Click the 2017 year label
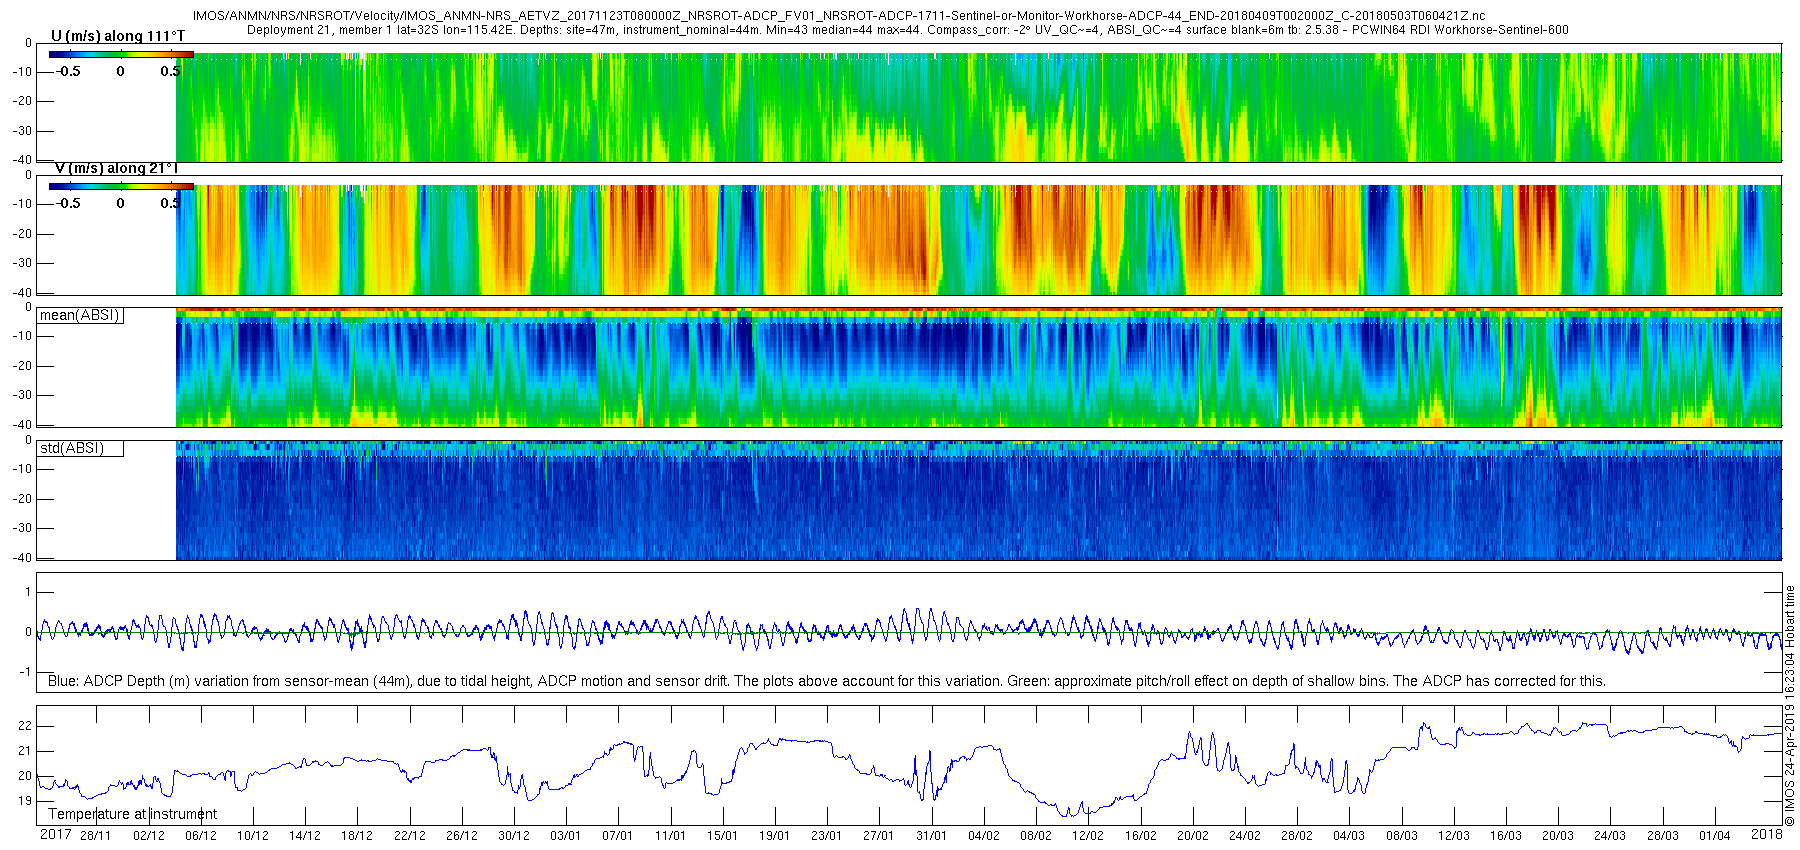The image size is (1800, 850). tap(55, 835)
